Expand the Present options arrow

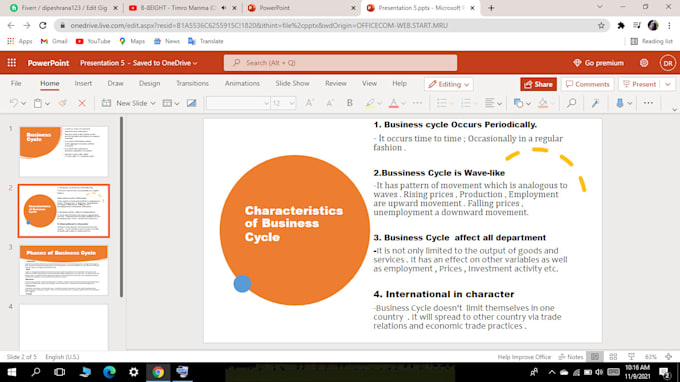668,84
